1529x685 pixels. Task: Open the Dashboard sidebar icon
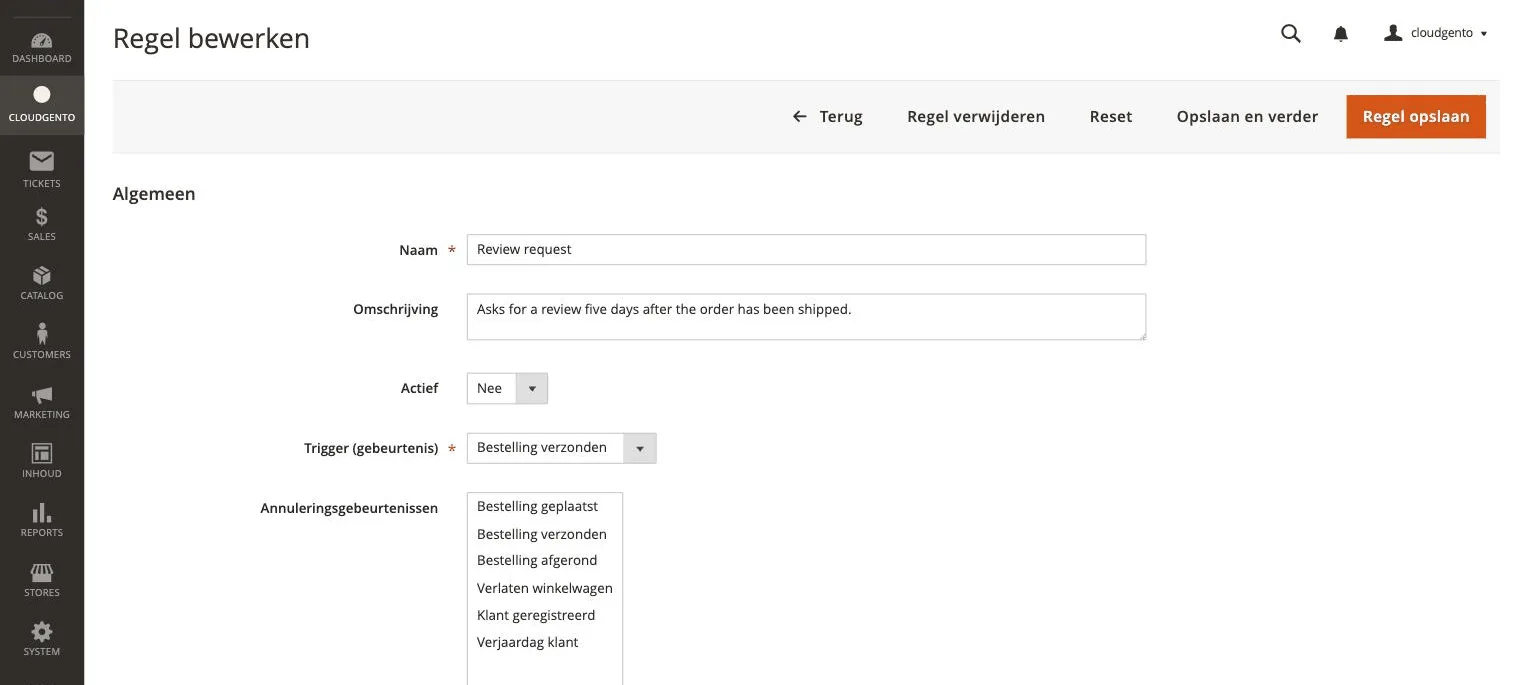(42, 41)
